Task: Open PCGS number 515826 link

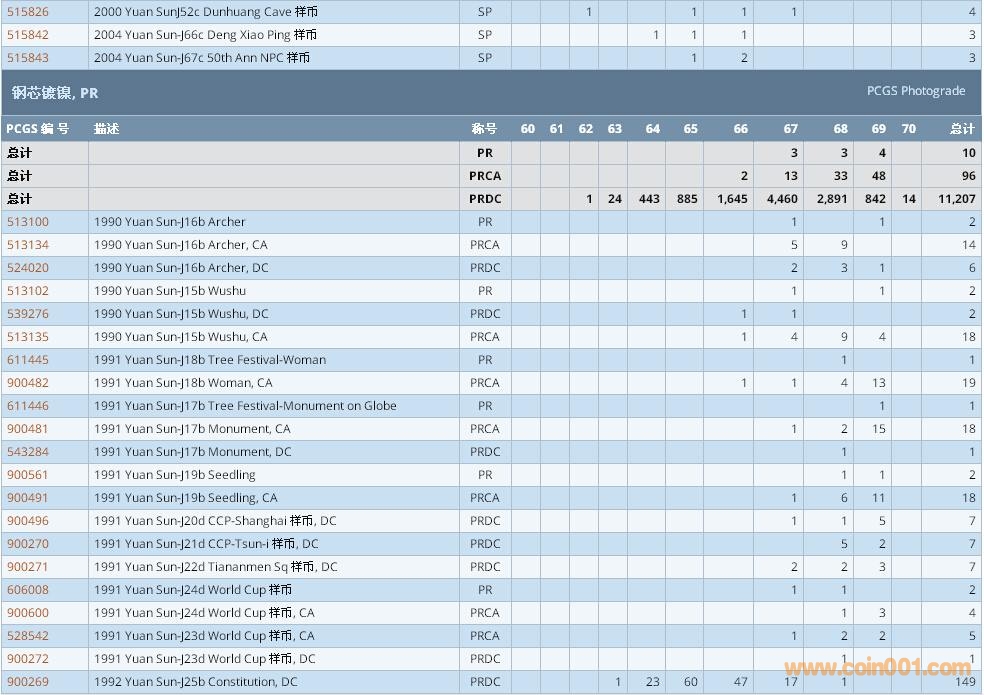Action: pos(27,12)
